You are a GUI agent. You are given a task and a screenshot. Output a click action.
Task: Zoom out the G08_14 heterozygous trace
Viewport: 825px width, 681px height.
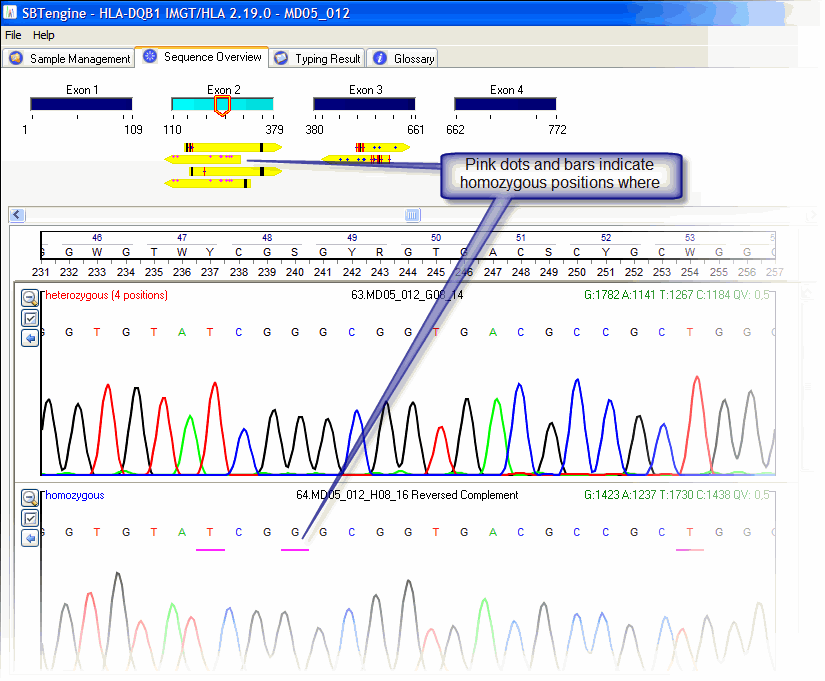pyautogui.click(x=30, y=298)
